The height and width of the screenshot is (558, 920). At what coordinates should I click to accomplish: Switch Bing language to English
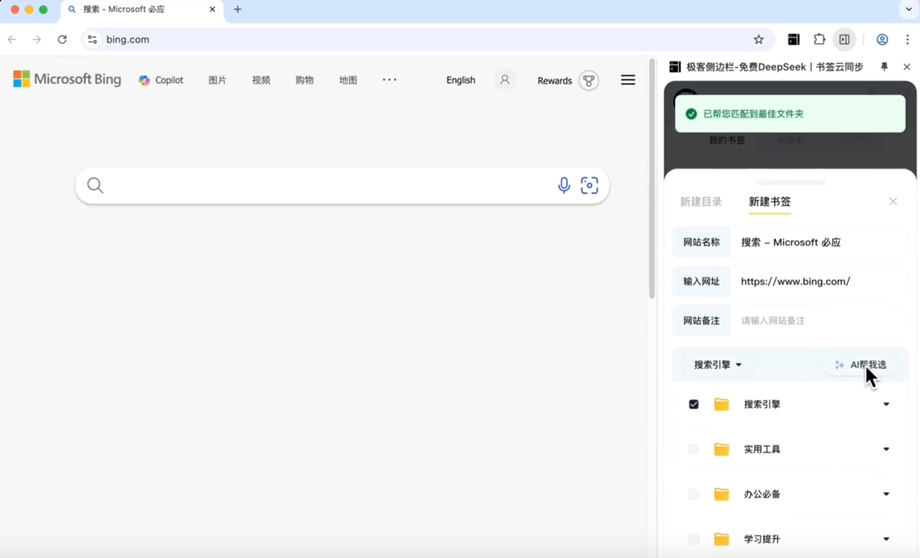[461, 80]
